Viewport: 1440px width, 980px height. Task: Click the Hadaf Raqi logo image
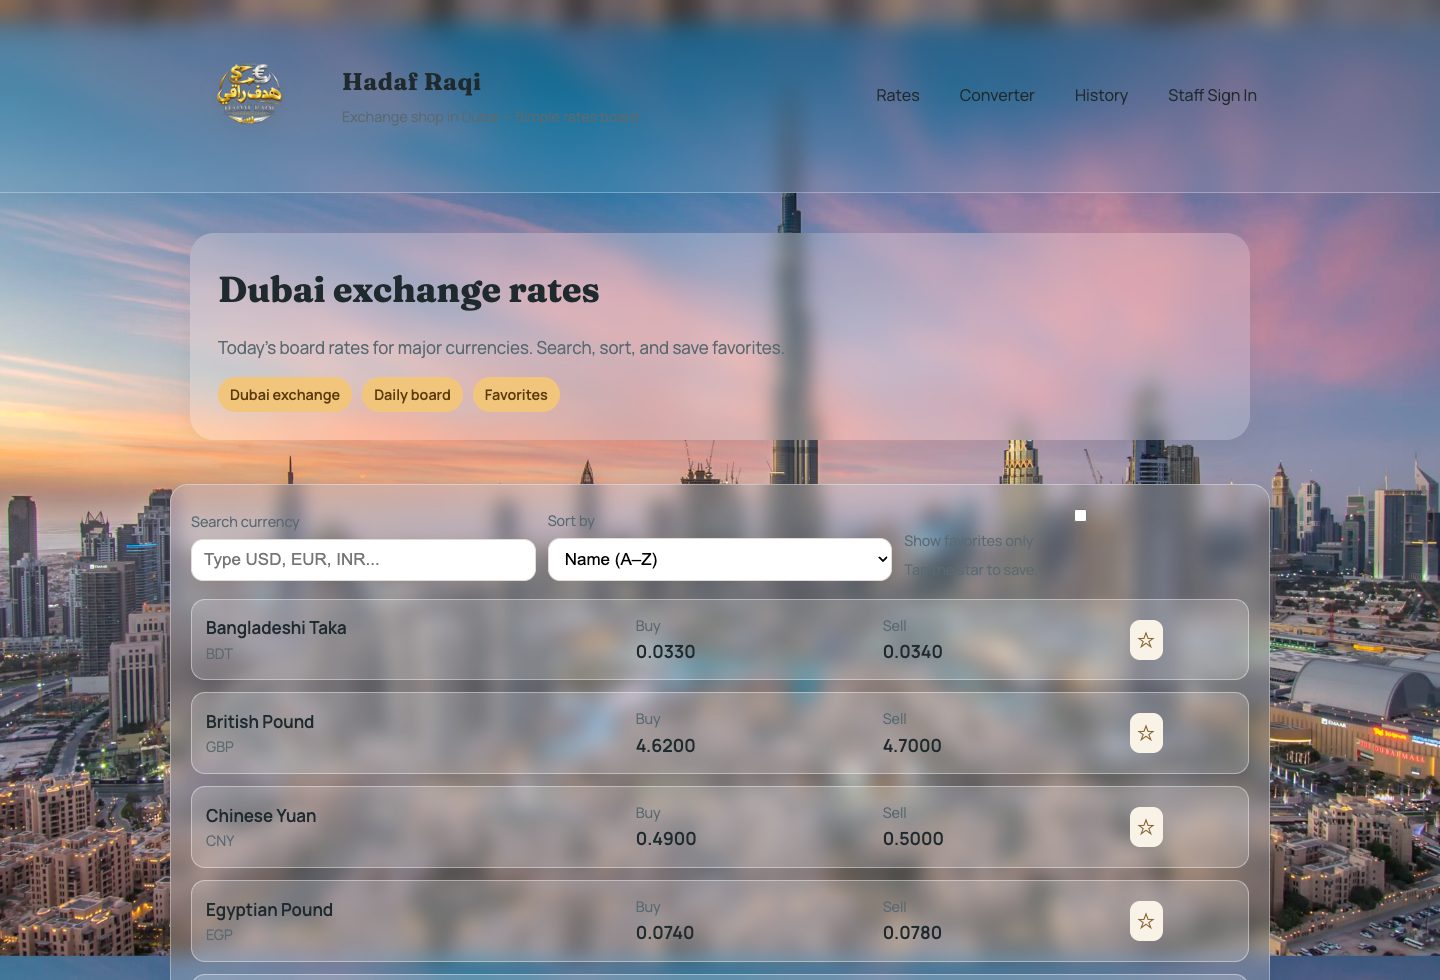click(250, 95)
